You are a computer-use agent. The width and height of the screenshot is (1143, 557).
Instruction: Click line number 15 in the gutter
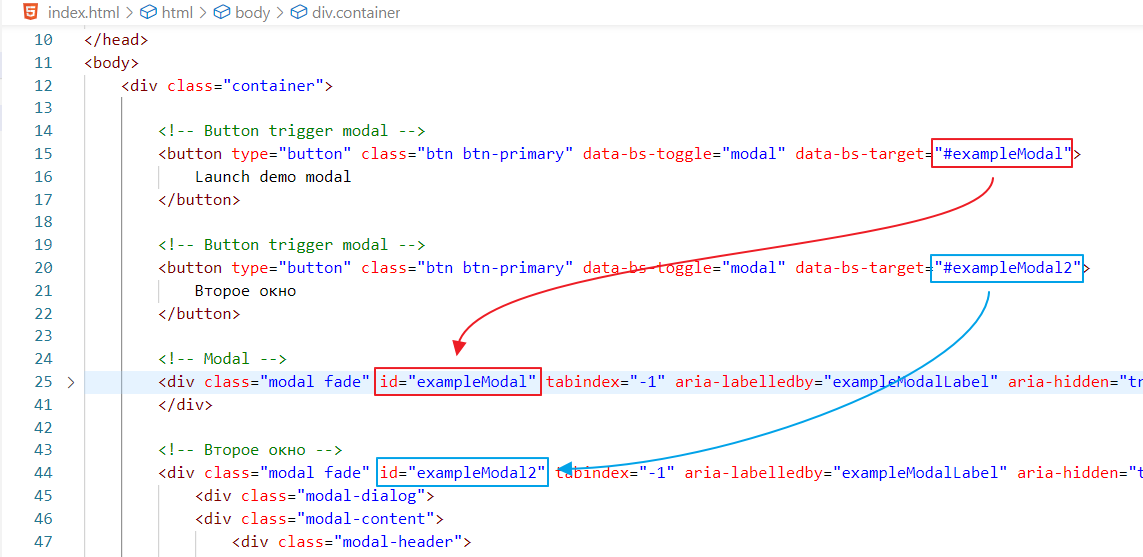42,154
